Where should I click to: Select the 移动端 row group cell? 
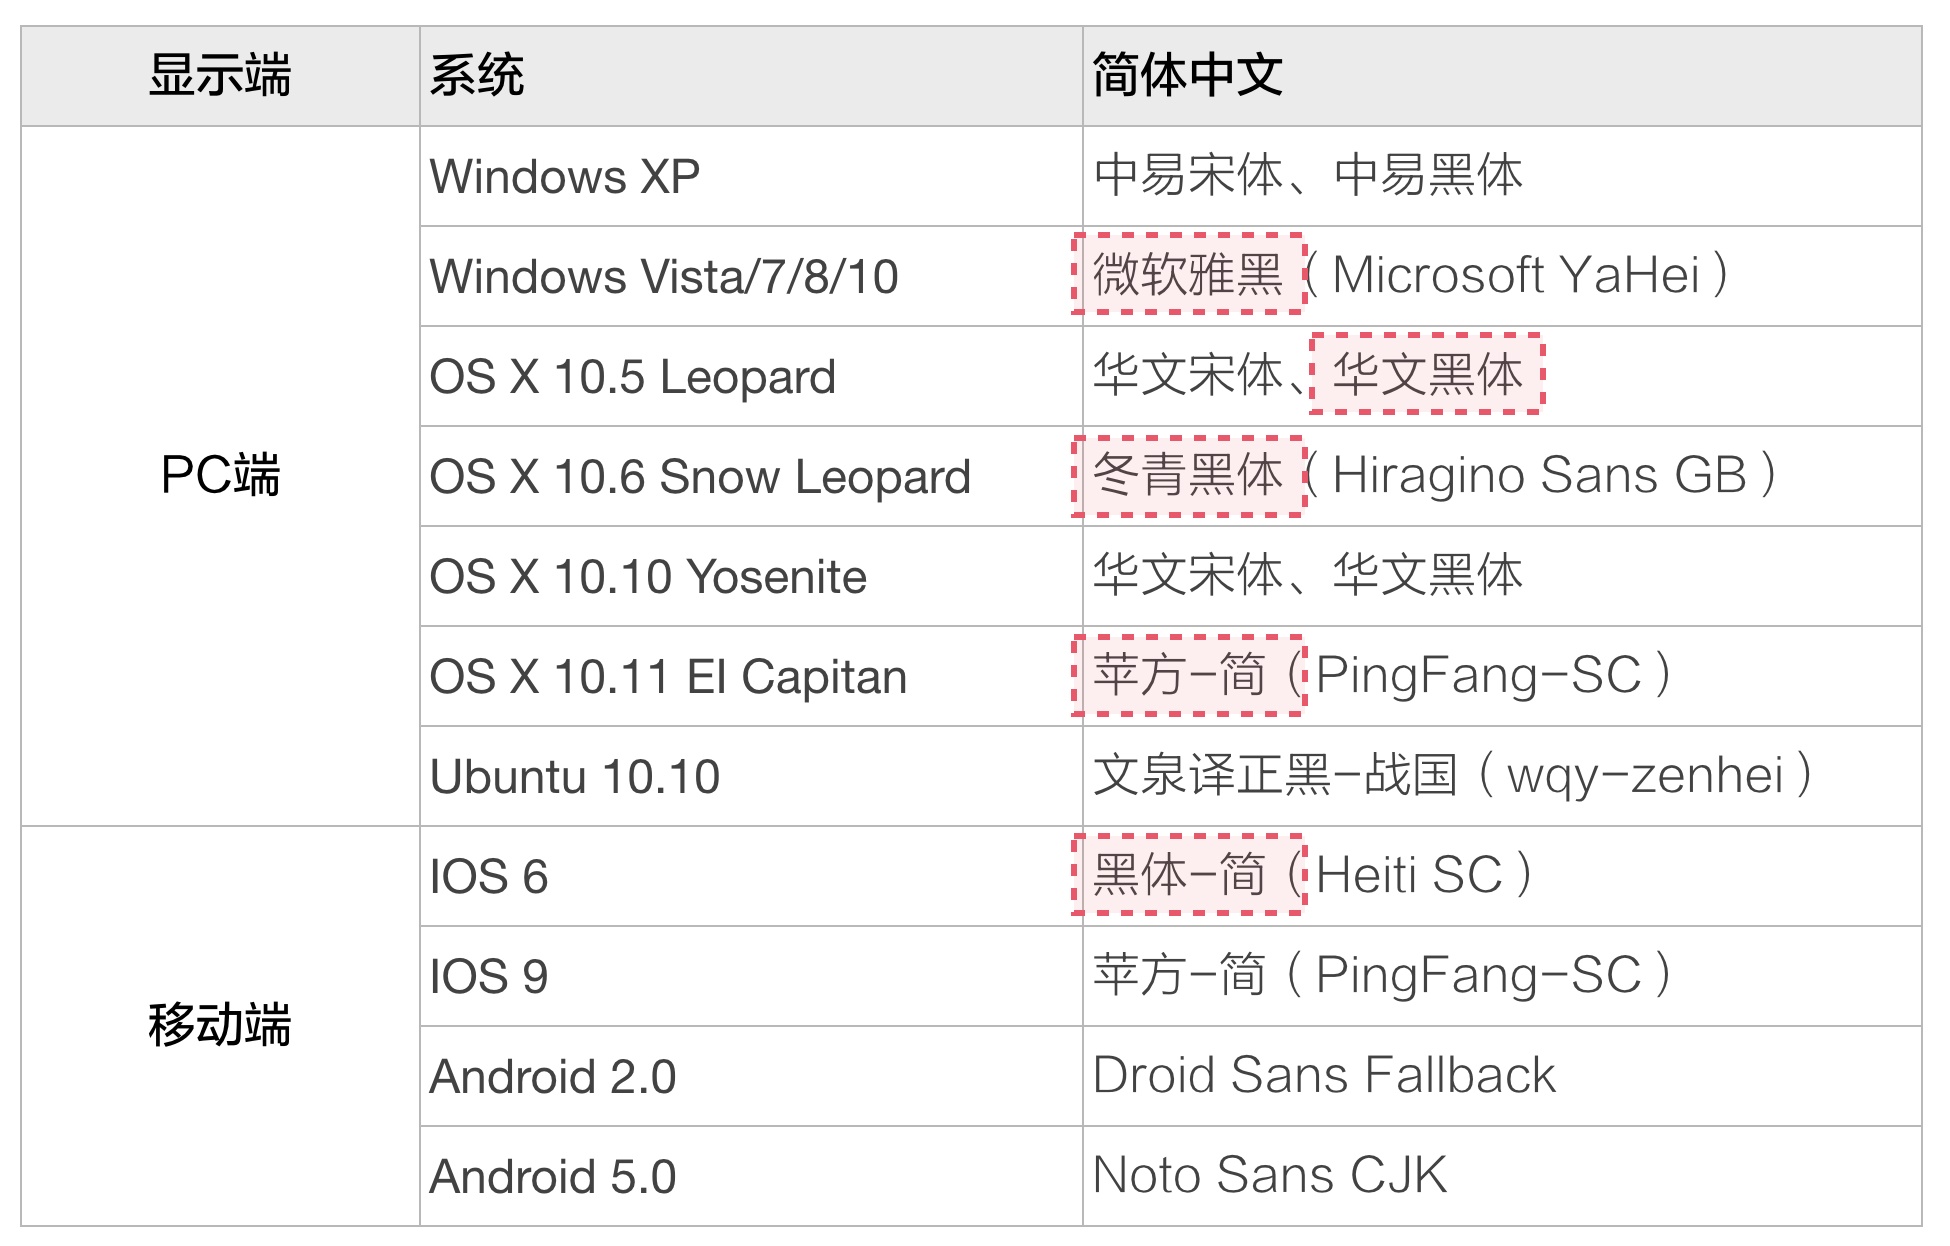(220, 1025)
